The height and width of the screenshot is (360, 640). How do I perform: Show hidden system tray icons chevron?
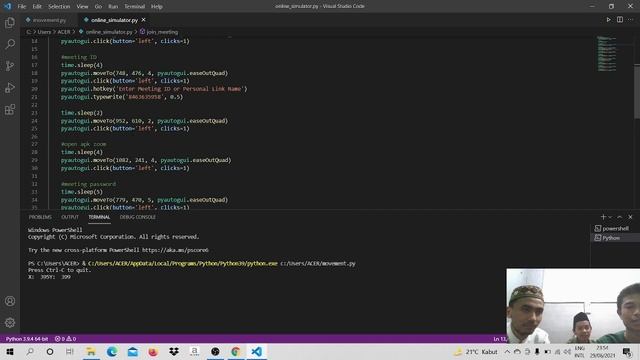click(507, 351)
